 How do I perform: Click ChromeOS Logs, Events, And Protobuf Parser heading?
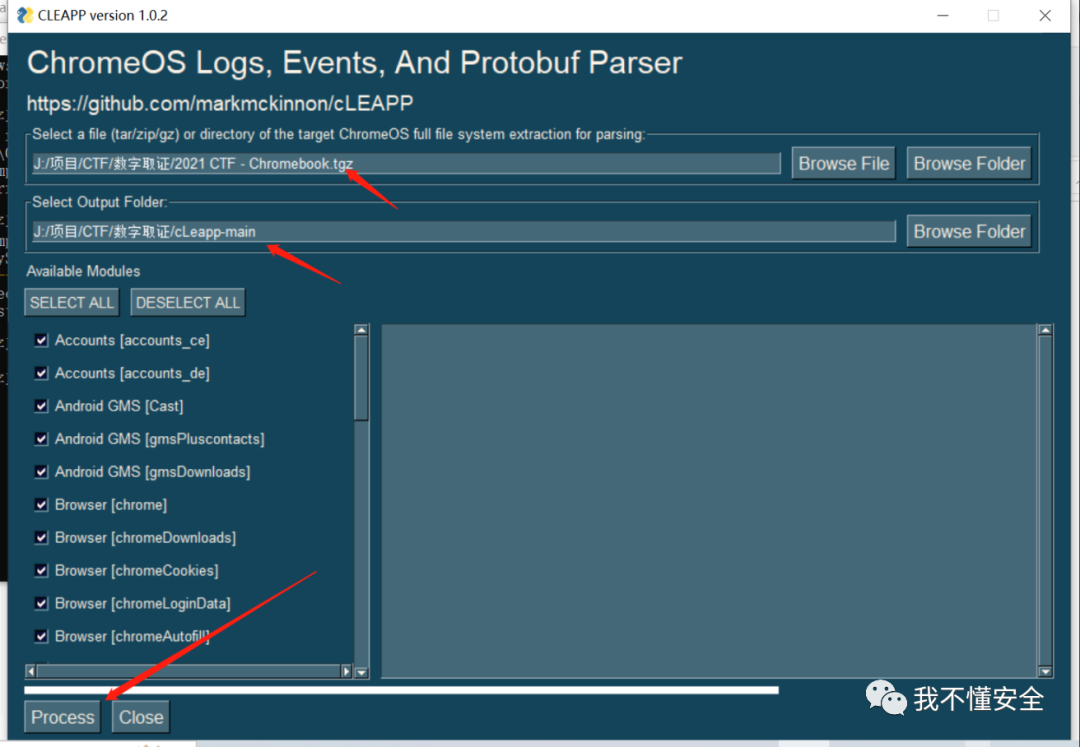tap(354, 63)
